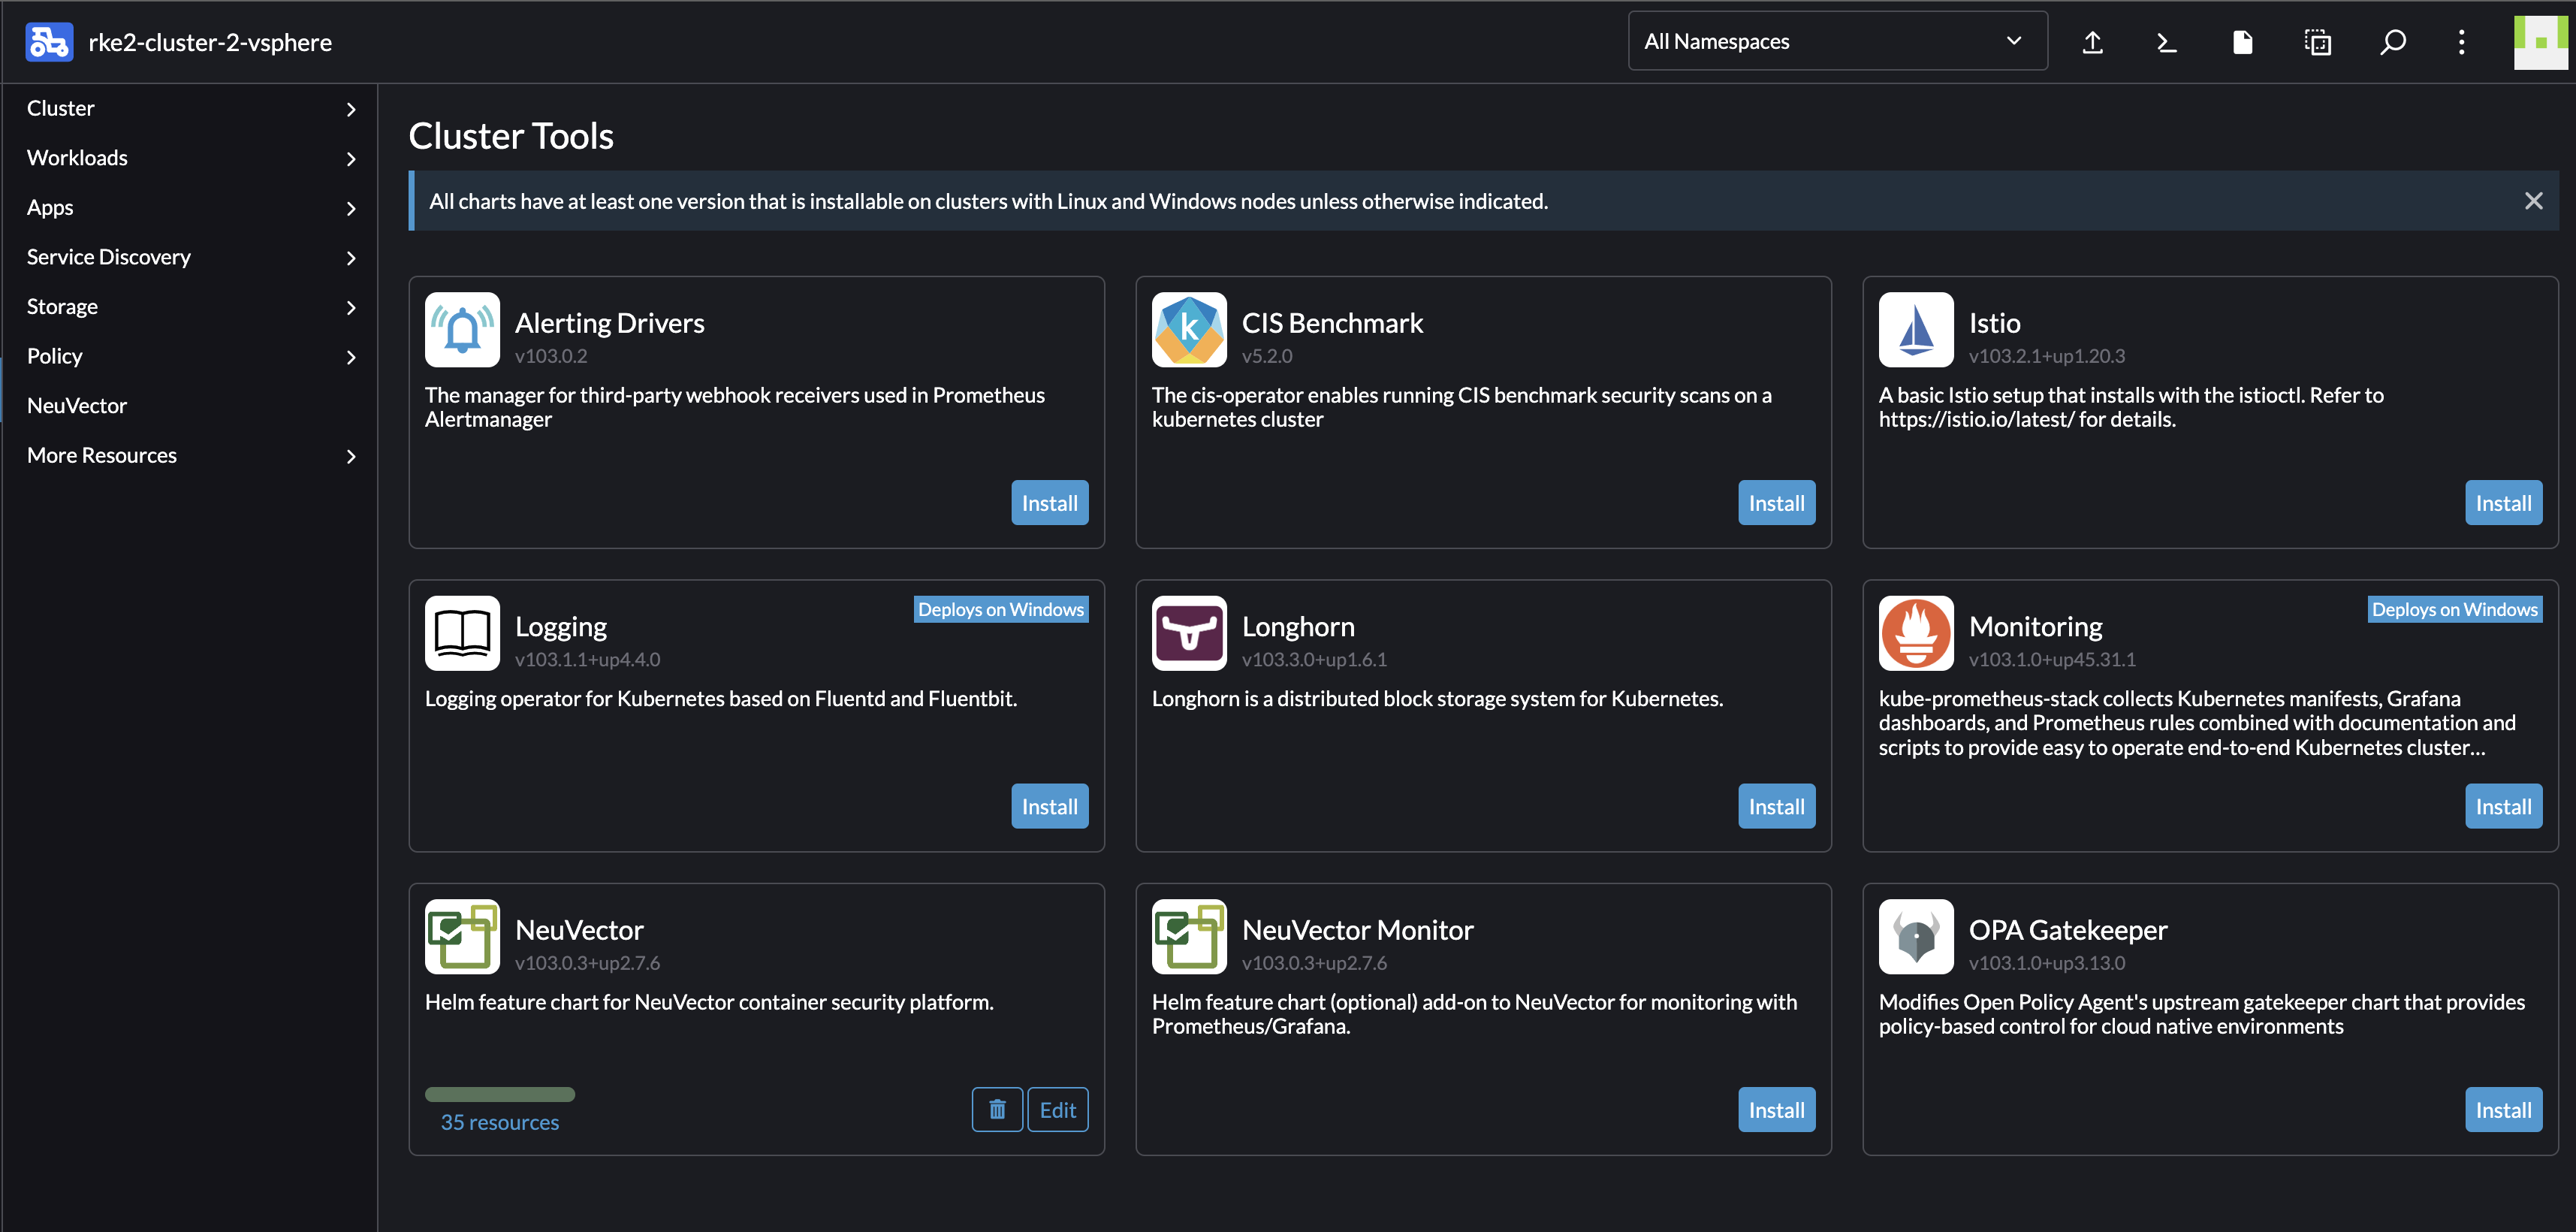
Task: Click Monitoring version v103.1.0+up45.31.1
Action: click(x=2052, y=660)
